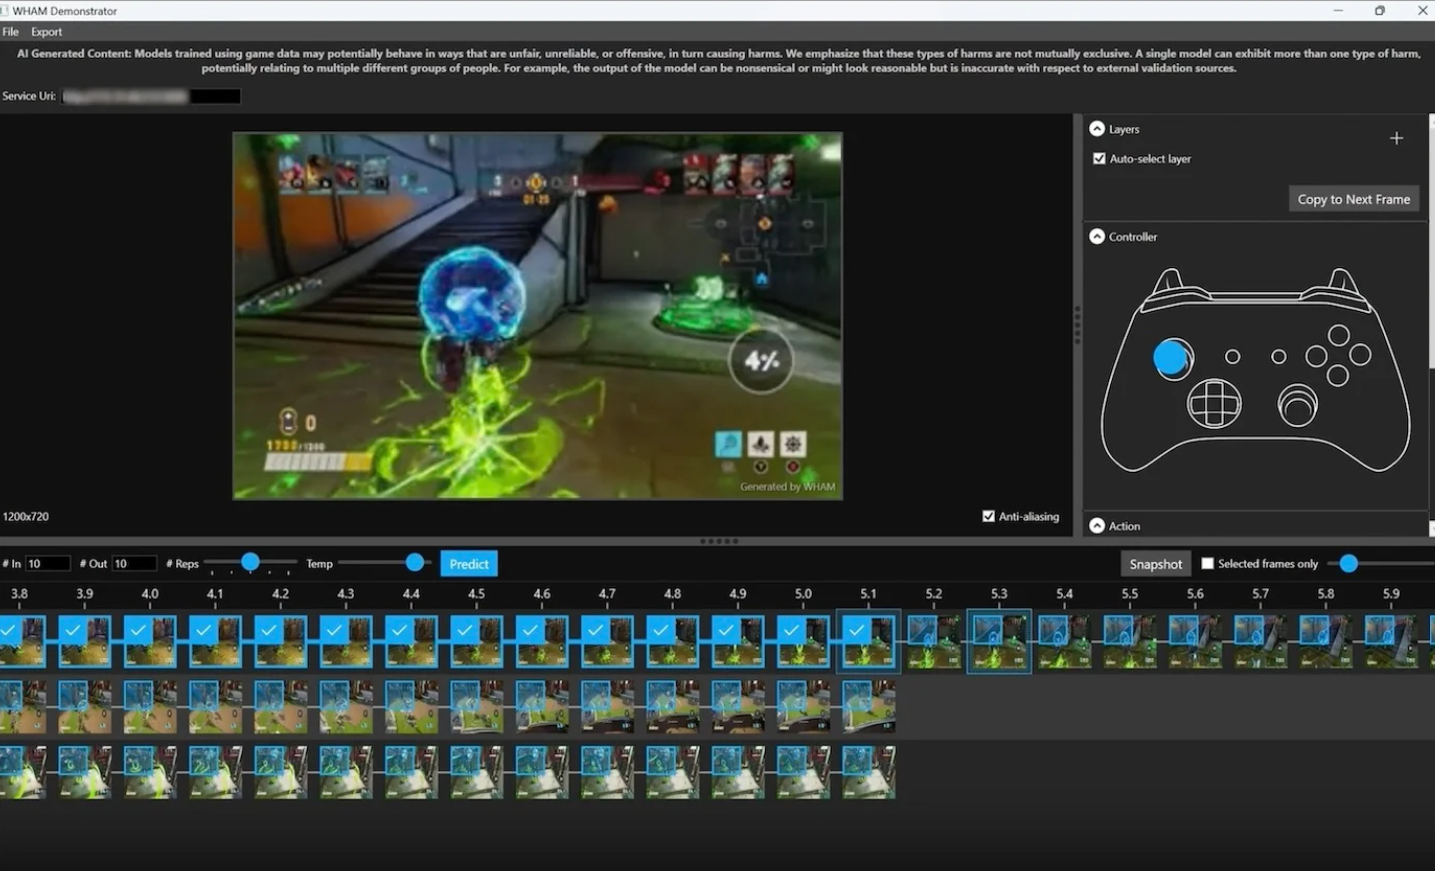Collapse the Controller panel section

[x=1097, y=236]
